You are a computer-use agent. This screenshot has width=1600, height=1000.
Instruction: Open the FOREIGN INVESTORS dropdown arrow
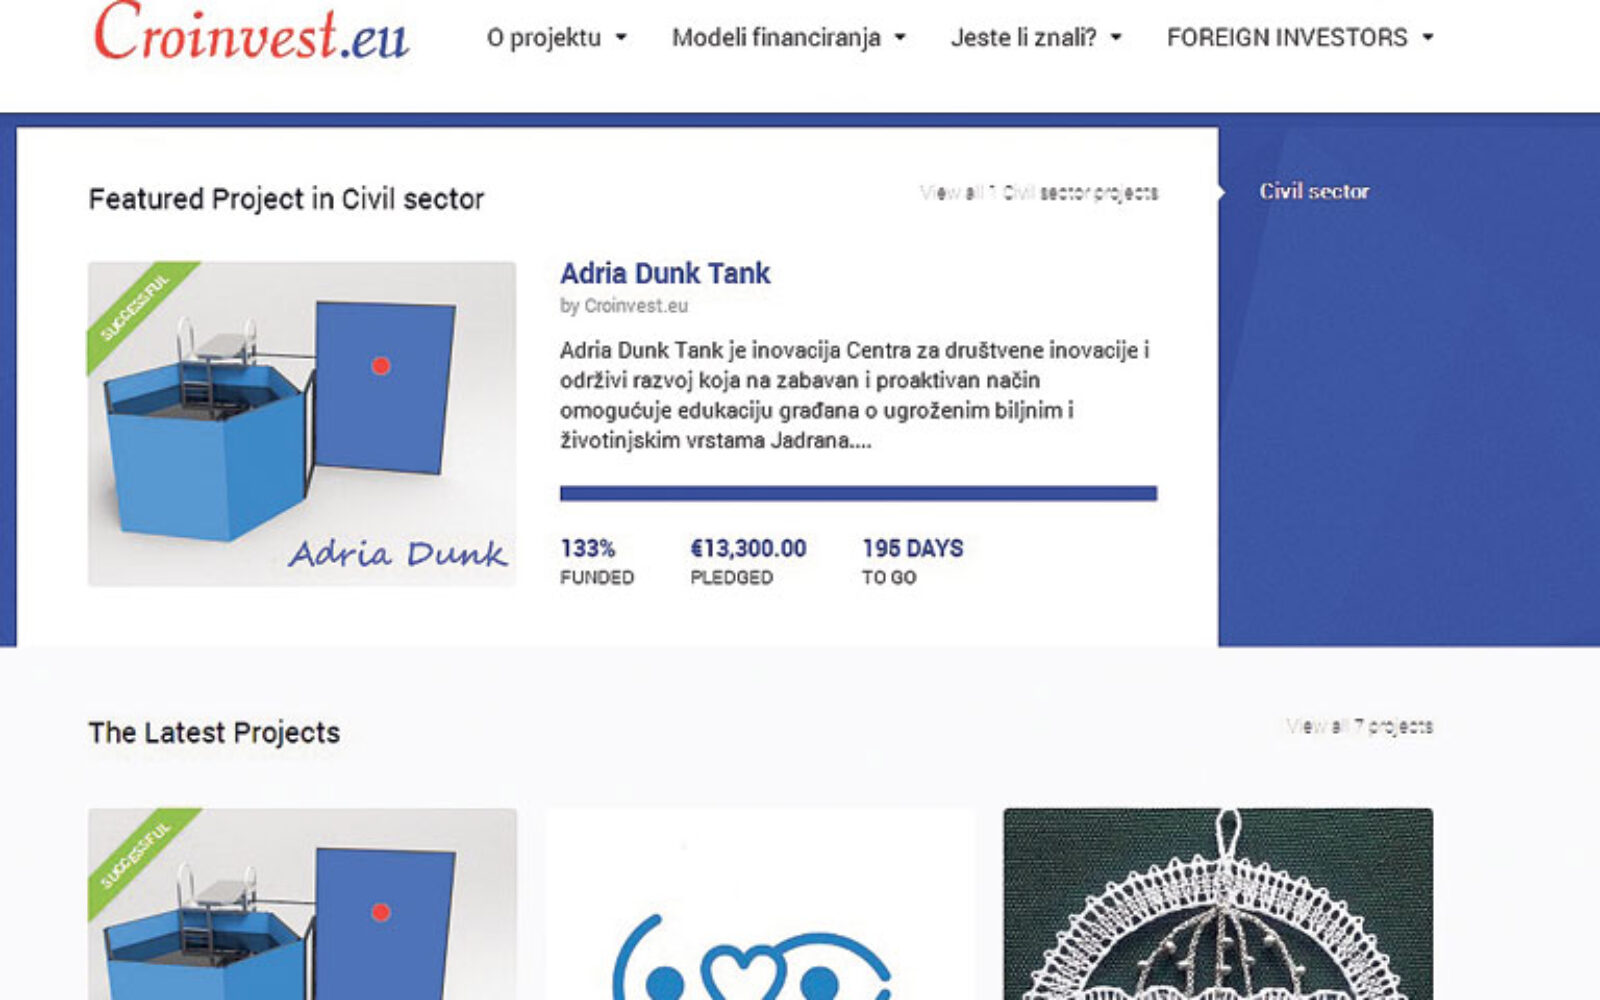(1428, 38)
